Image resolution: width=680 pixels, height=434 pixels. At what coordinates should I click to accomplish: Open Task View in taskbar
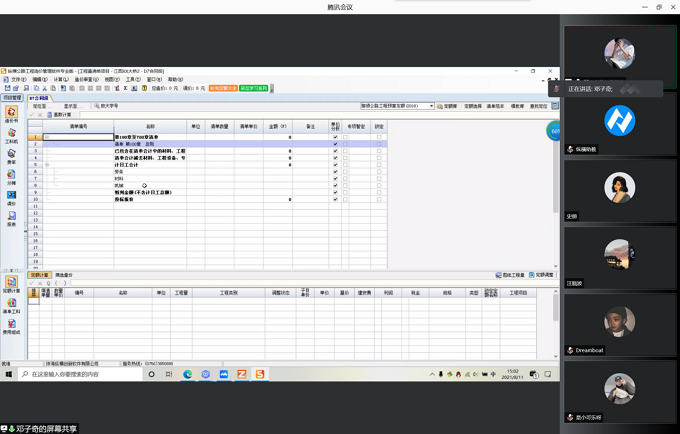click(x=169, y=374)
